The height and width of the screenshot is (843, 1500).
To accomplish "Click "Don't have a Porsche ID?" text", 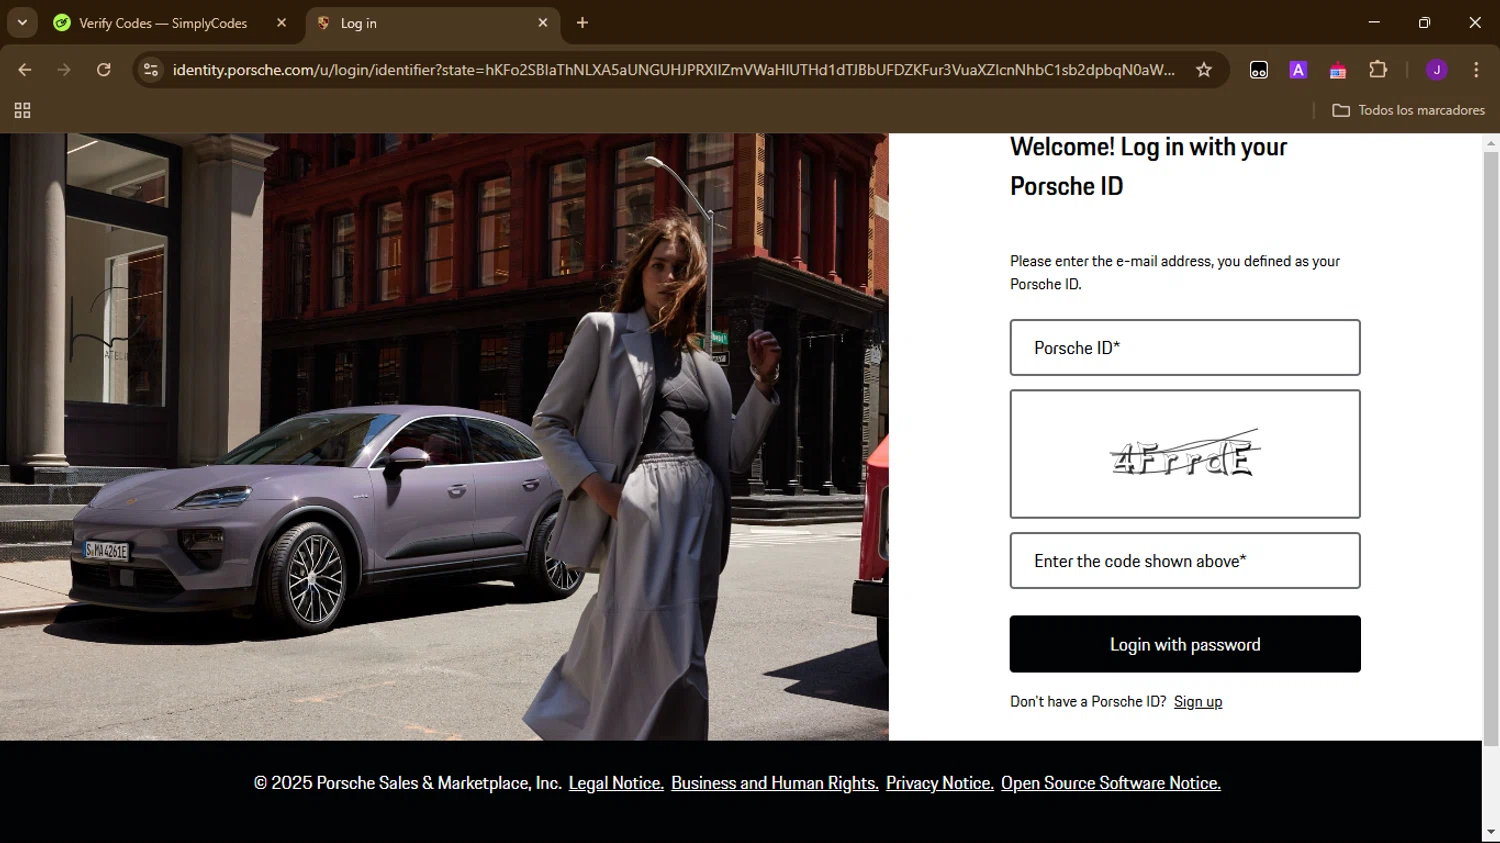I will coord(1088,702).
